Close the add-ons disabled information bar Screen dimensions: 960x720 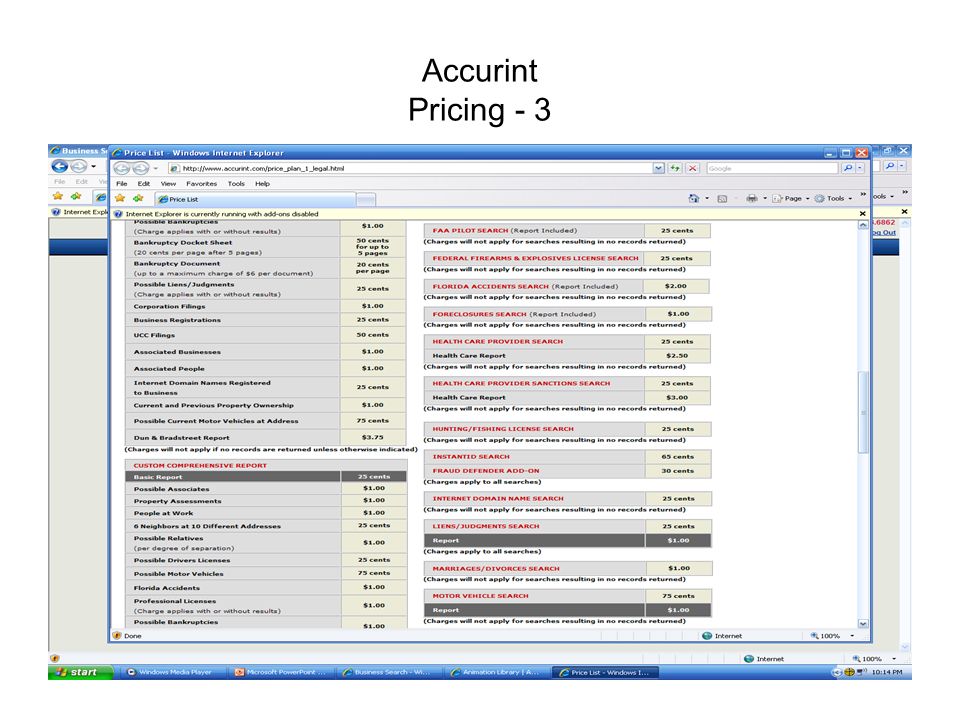pyautogui.click(x=863, y=214)
